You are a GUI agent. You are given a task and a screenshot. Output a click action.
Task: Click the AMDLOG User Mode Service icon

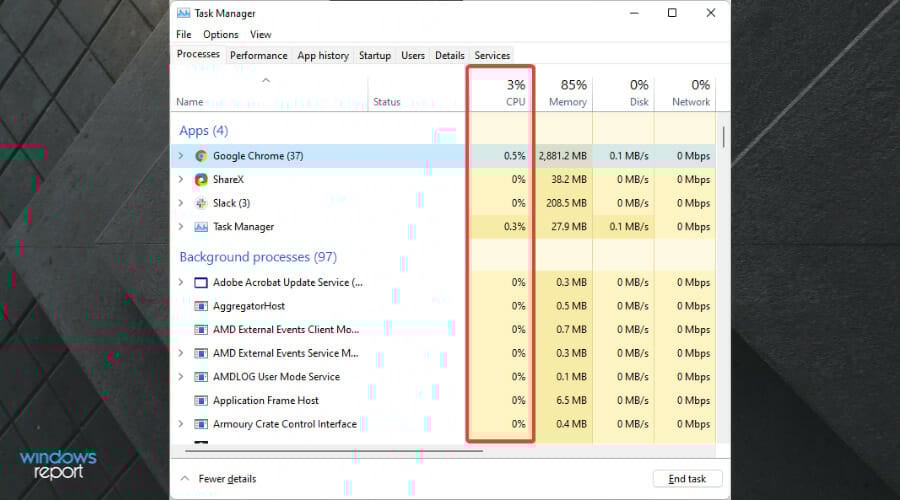(x=201, y=377)
